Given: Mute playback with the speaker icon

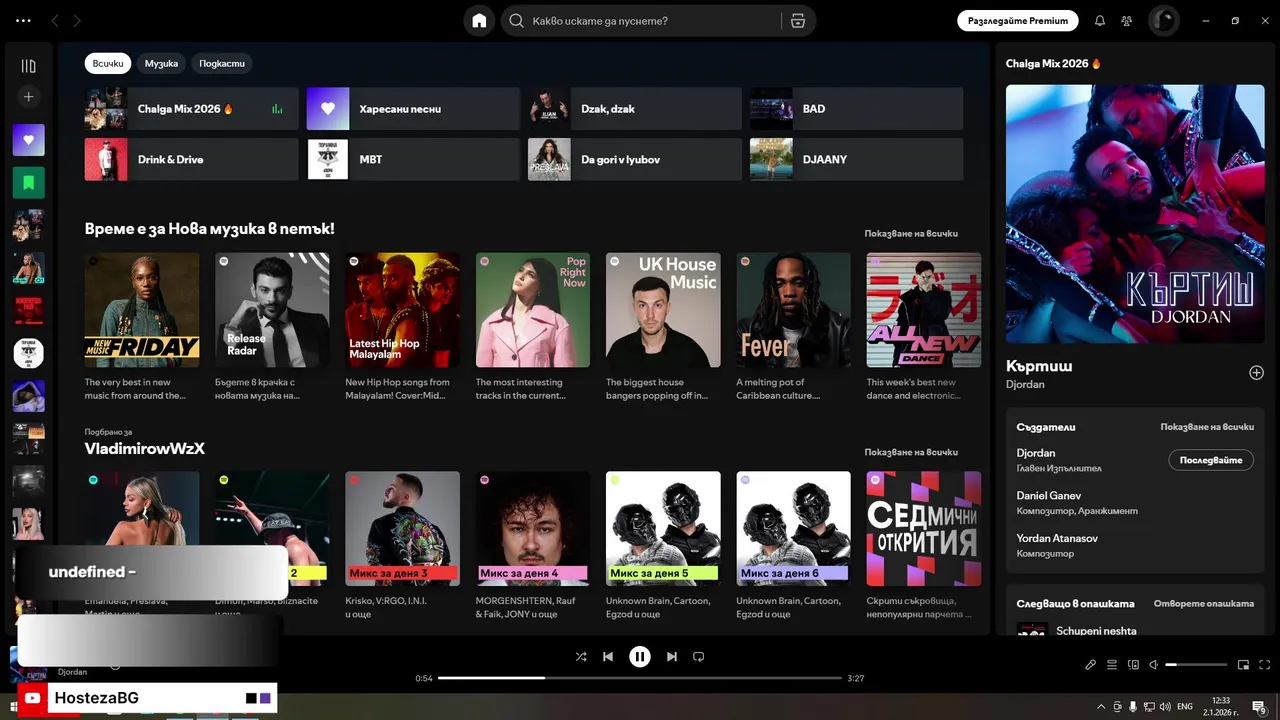Looking at the screenshot, I should (1153, 665).
